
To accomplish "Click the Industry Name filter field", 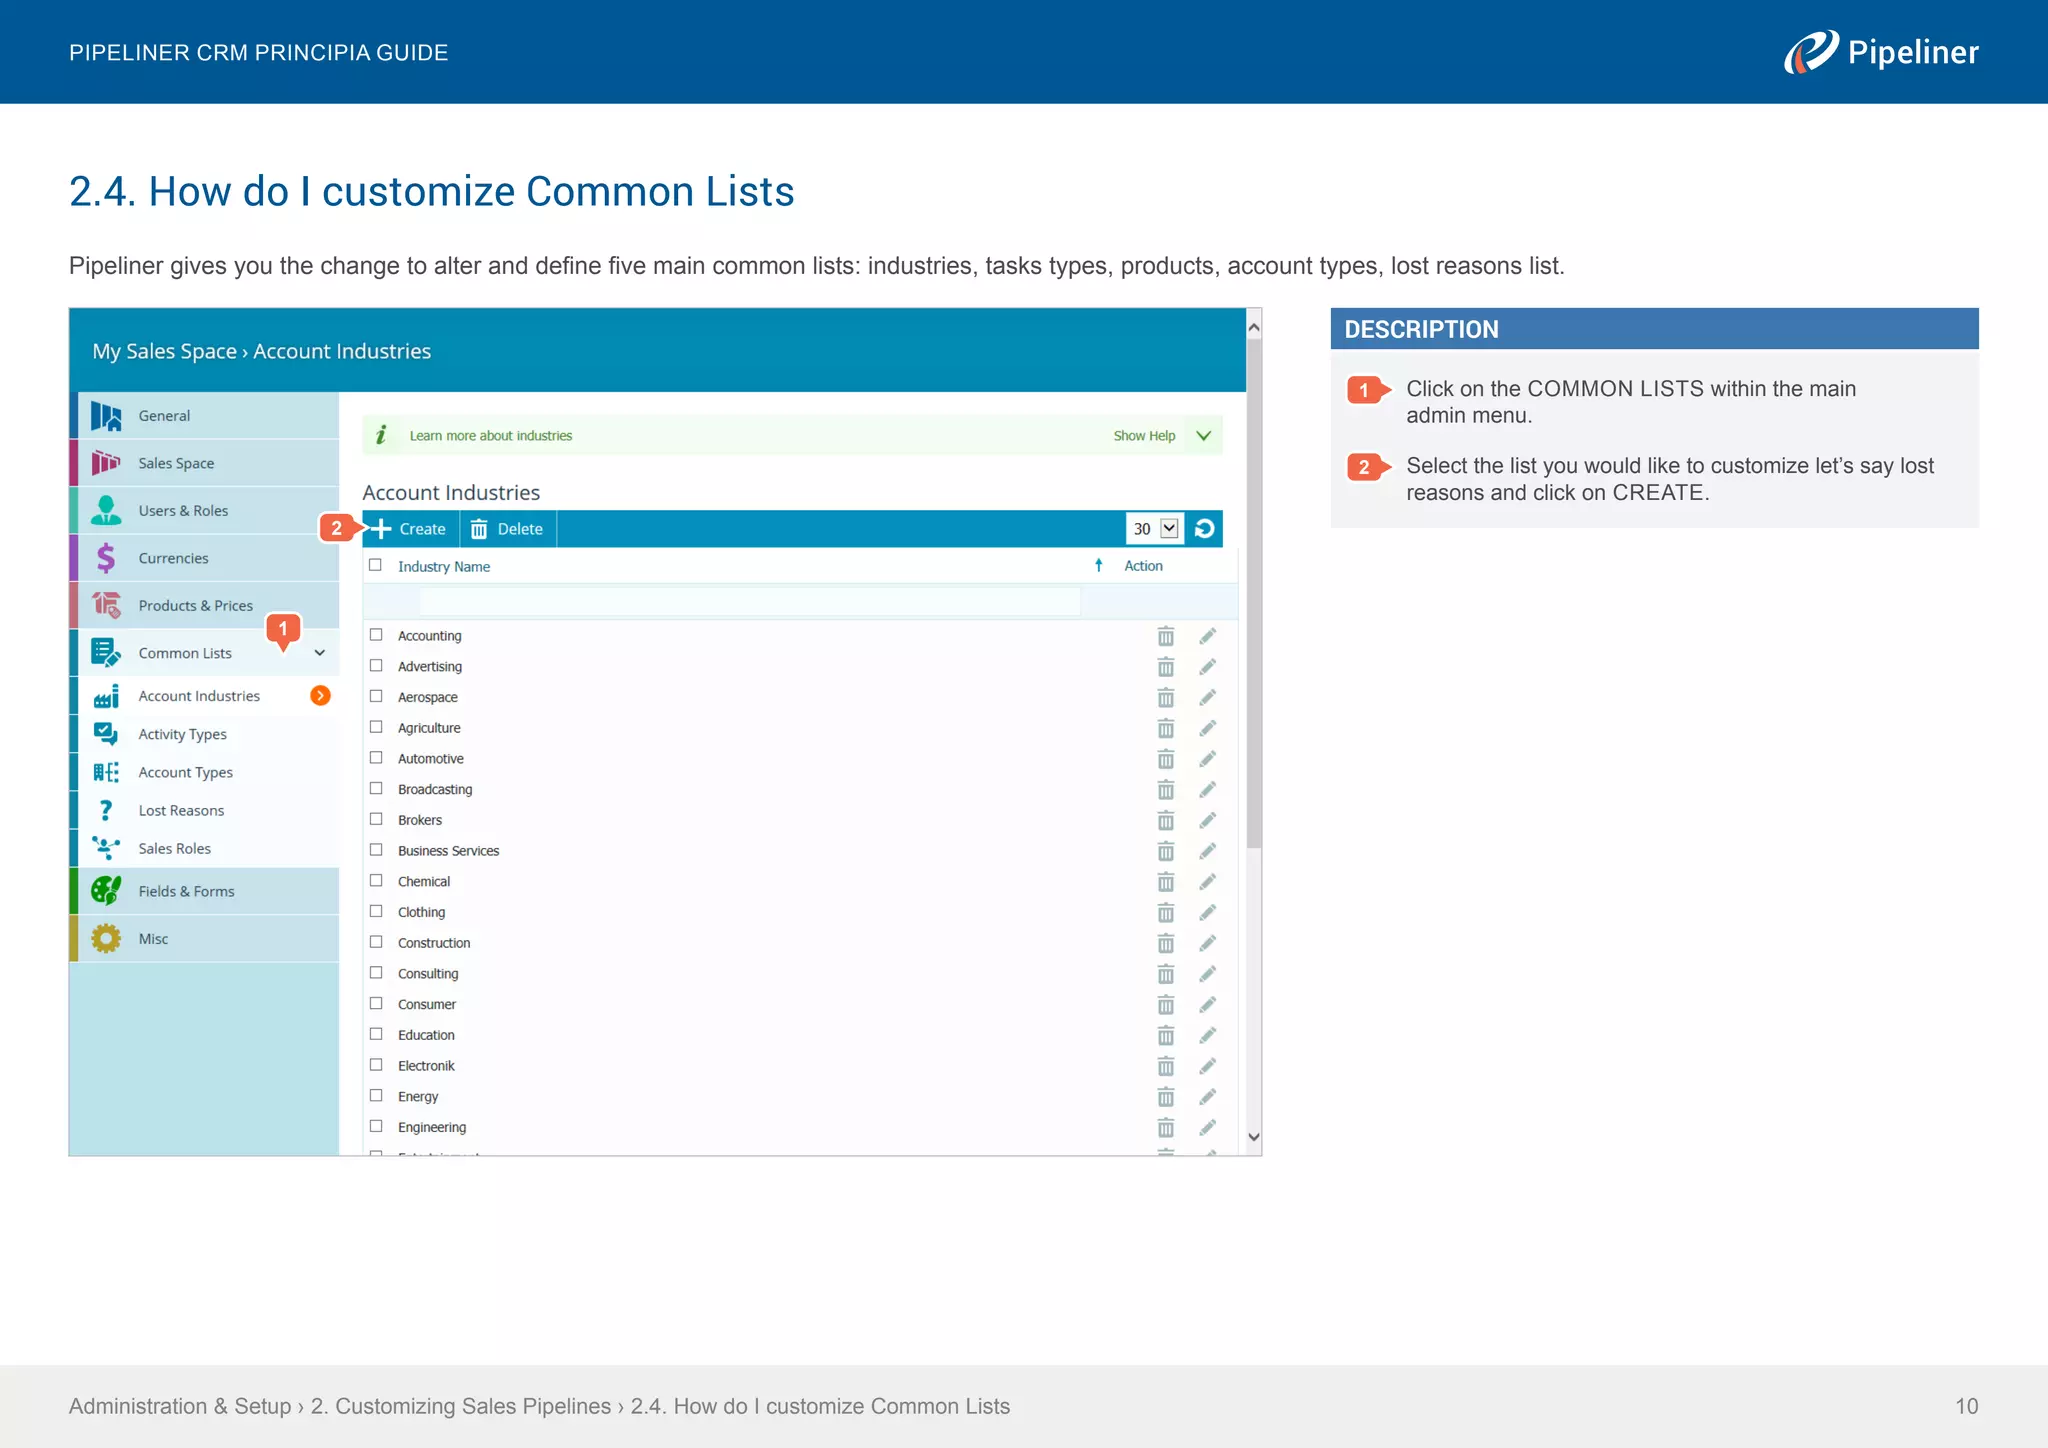I will pos(750,601).
